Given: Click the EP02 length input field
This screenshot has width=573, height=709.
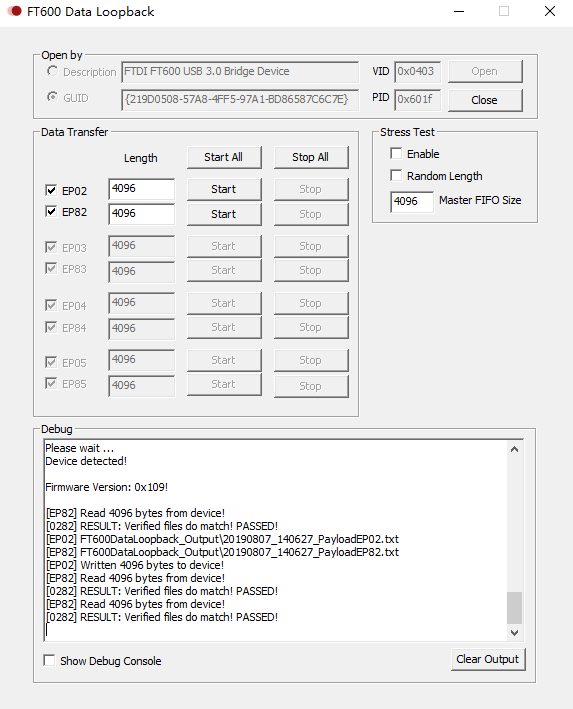Looking at the screenshot, I should coord(142,189).
